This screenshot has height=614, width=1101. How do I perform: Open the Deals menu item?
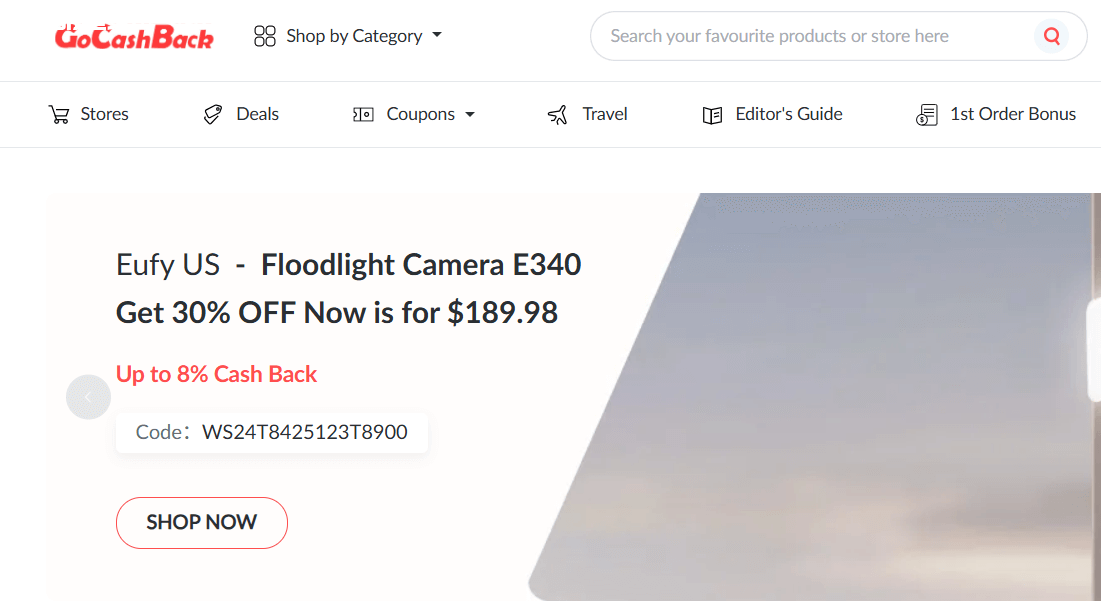[257, 114]
